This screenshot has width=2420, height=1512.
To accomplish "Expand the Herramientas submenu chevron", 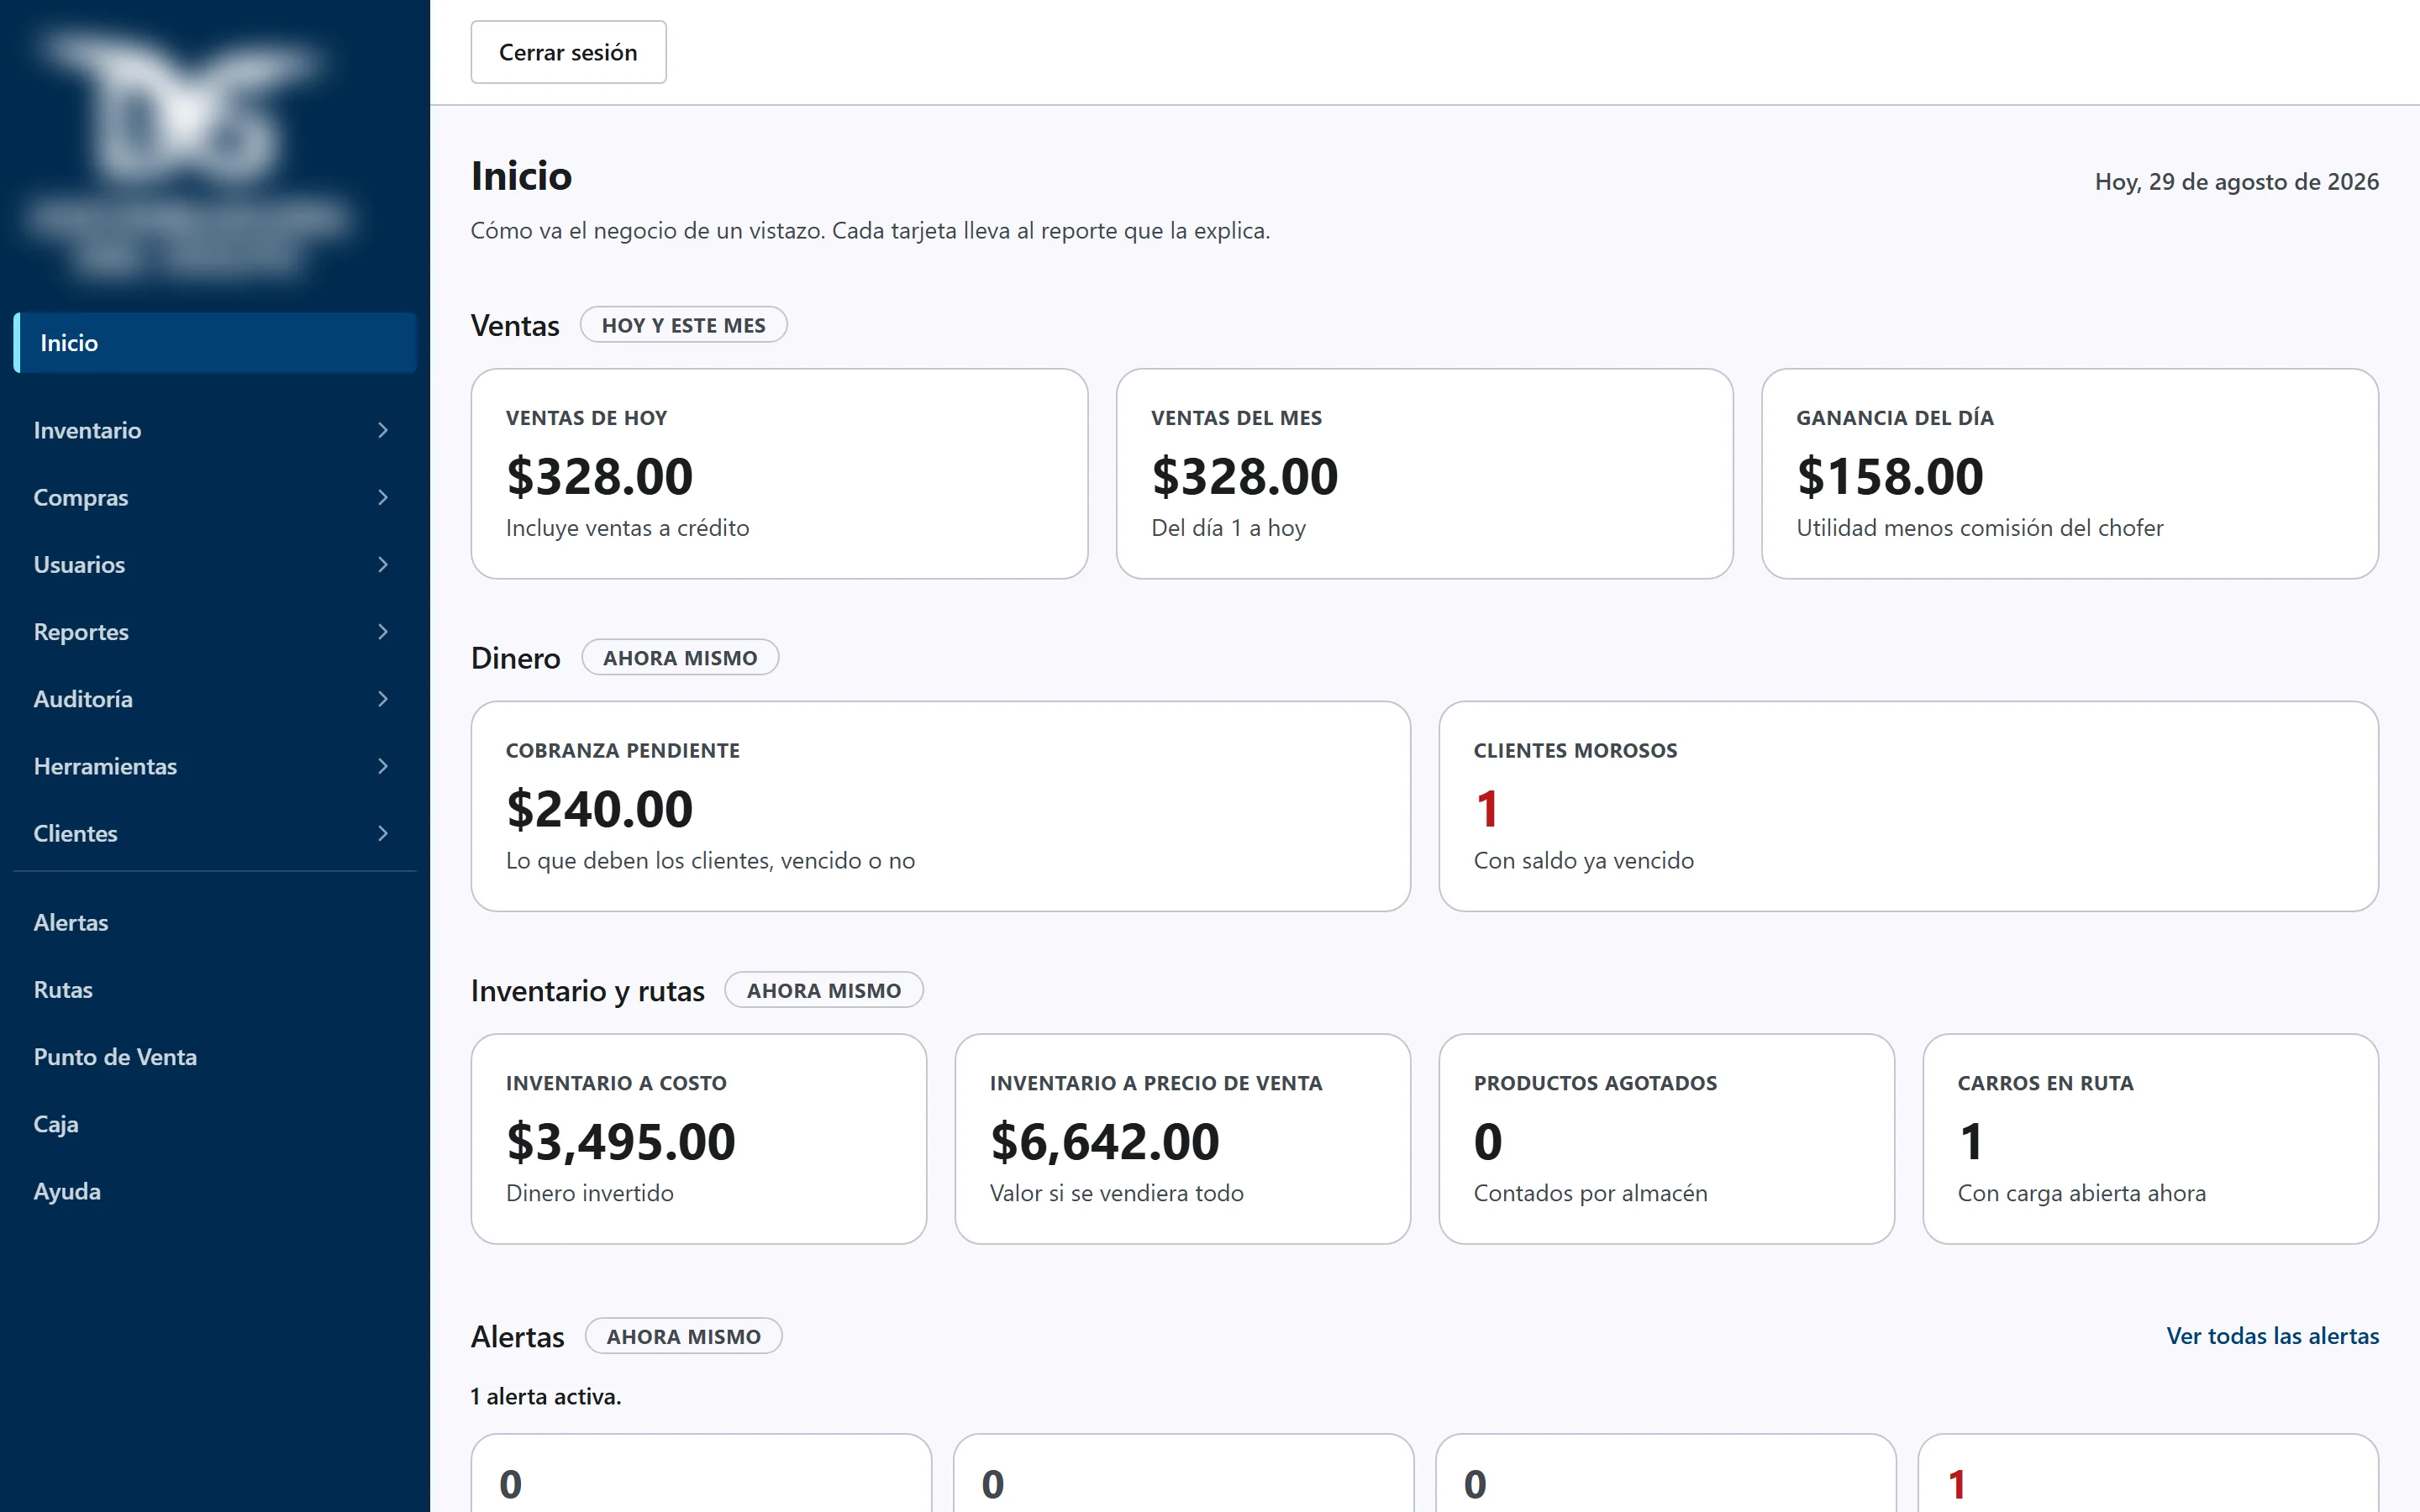I will pyautogui.click(x=382, y=766).
